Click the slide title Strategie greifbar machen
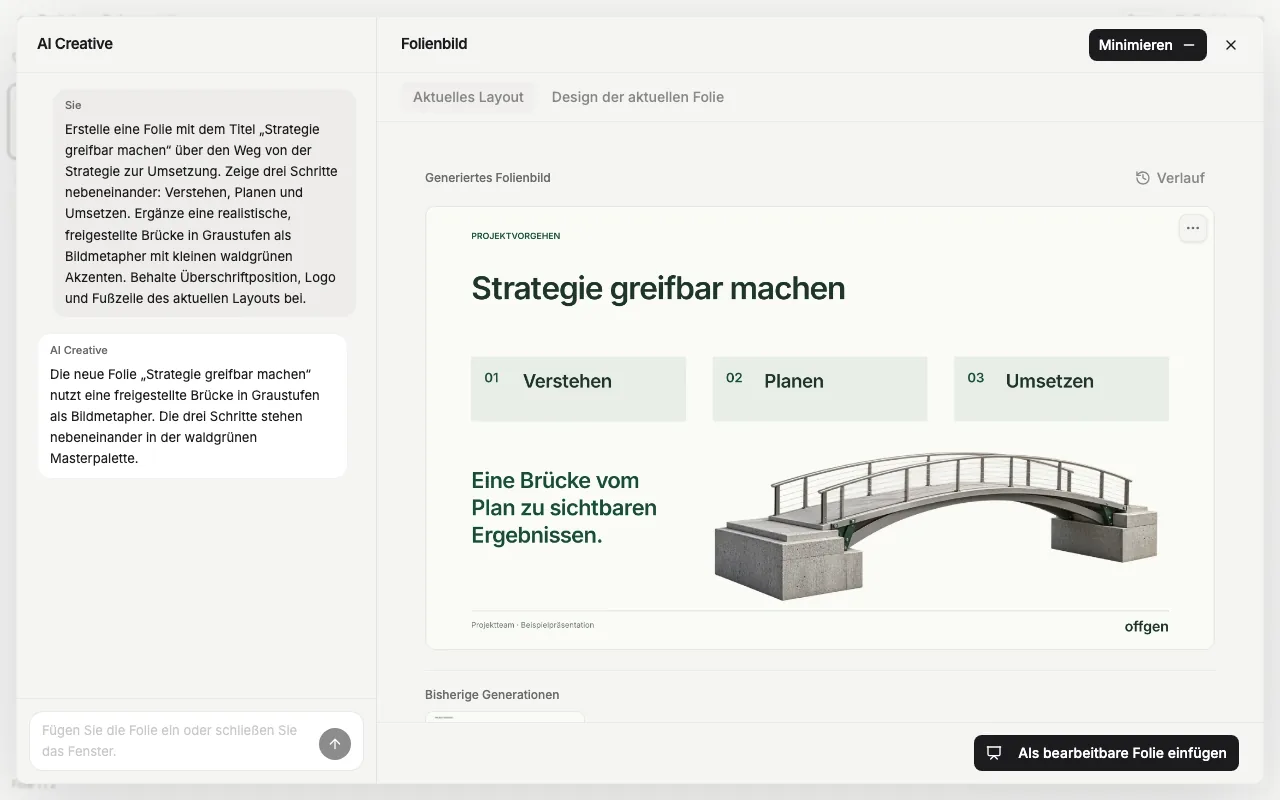 click(658, 288)
